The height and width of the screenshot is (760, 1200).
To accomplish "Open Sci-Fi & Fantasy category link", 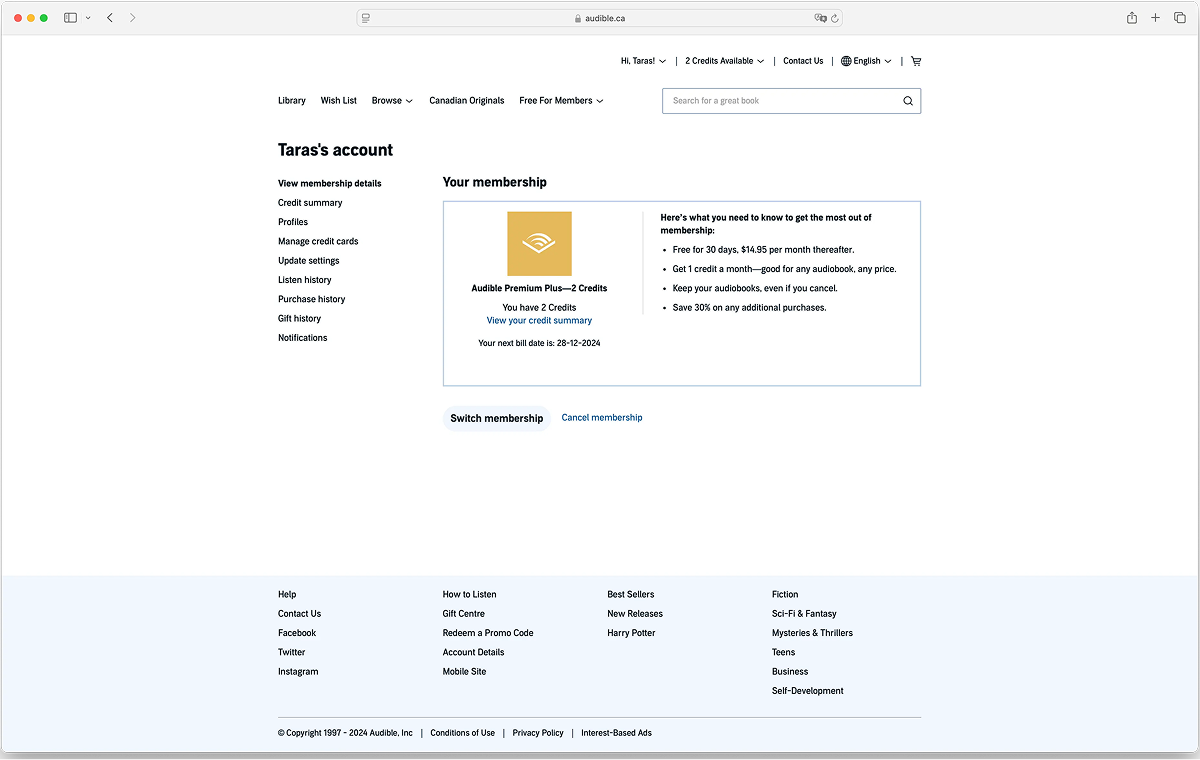I will pyautogui.click(x=804, y=614).
